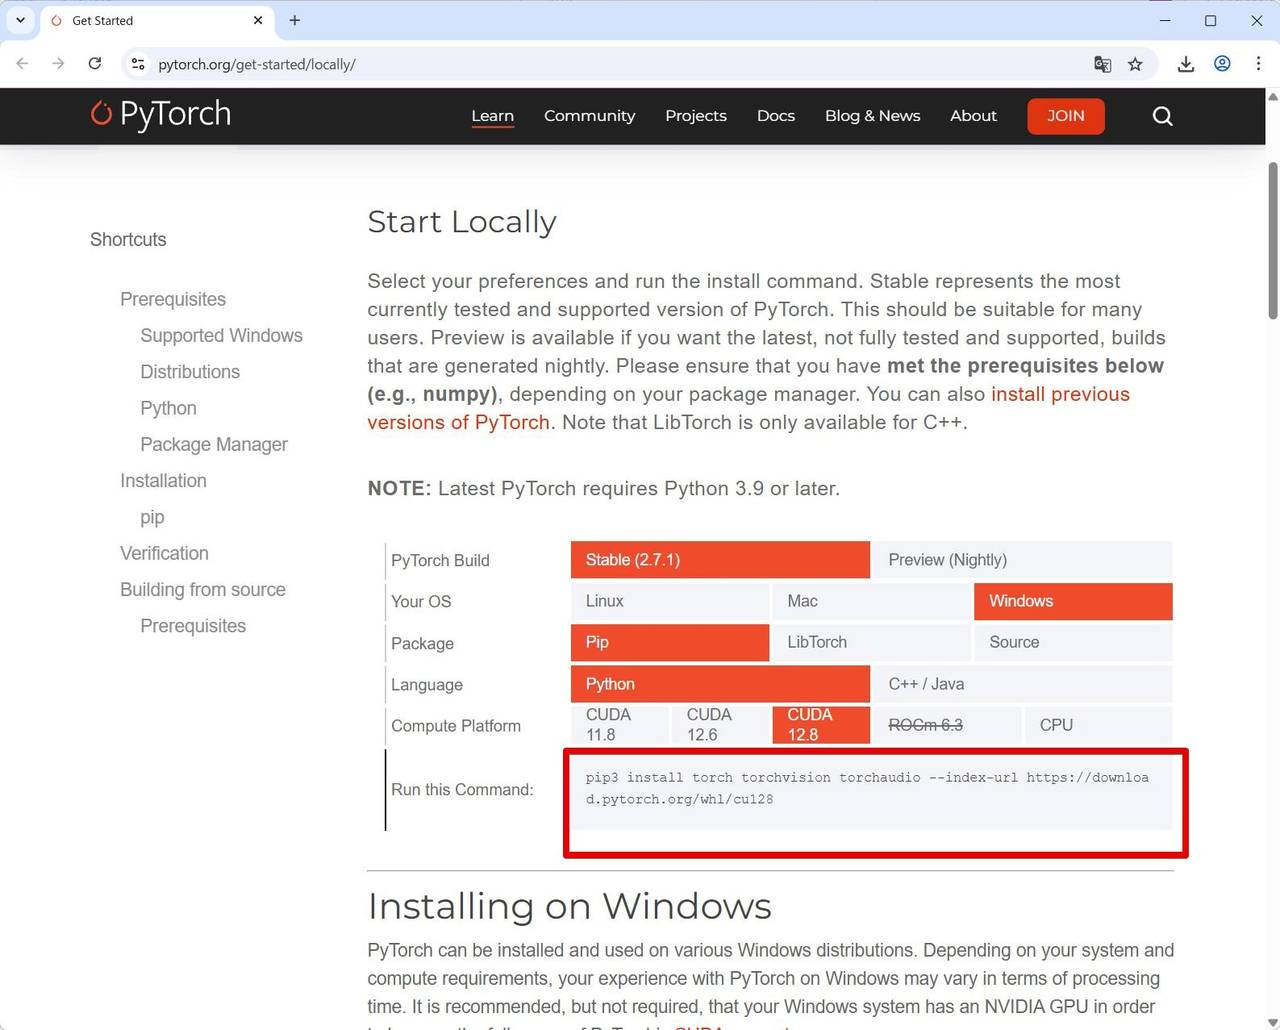
Task: Go to Distributions shortcut
Action: pyautogui.click(x=190, y=372)
